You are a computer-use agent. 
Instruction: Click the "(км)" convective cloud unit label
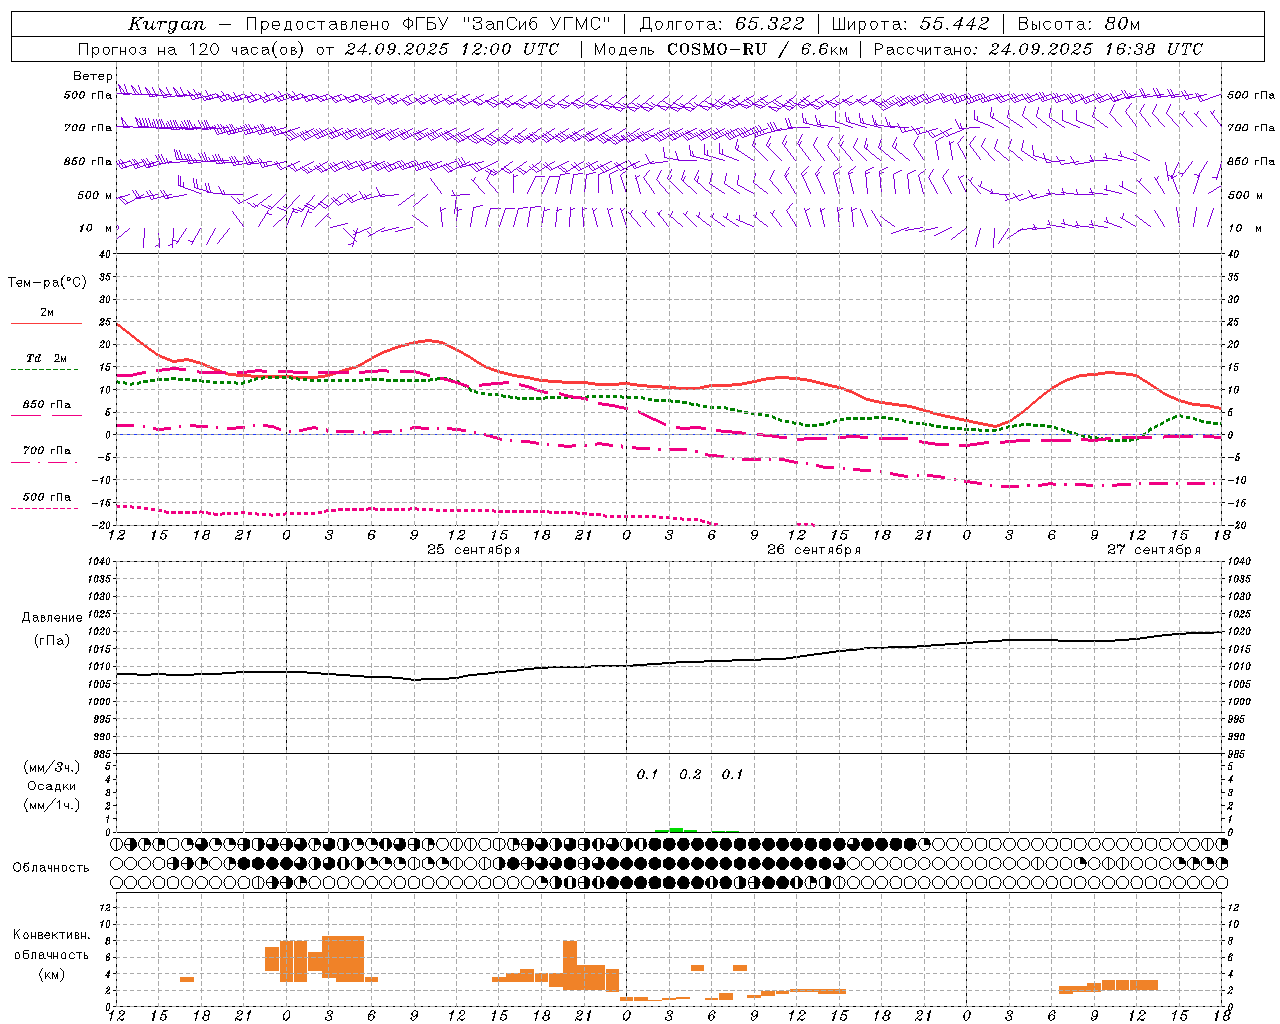click(52, 974)
